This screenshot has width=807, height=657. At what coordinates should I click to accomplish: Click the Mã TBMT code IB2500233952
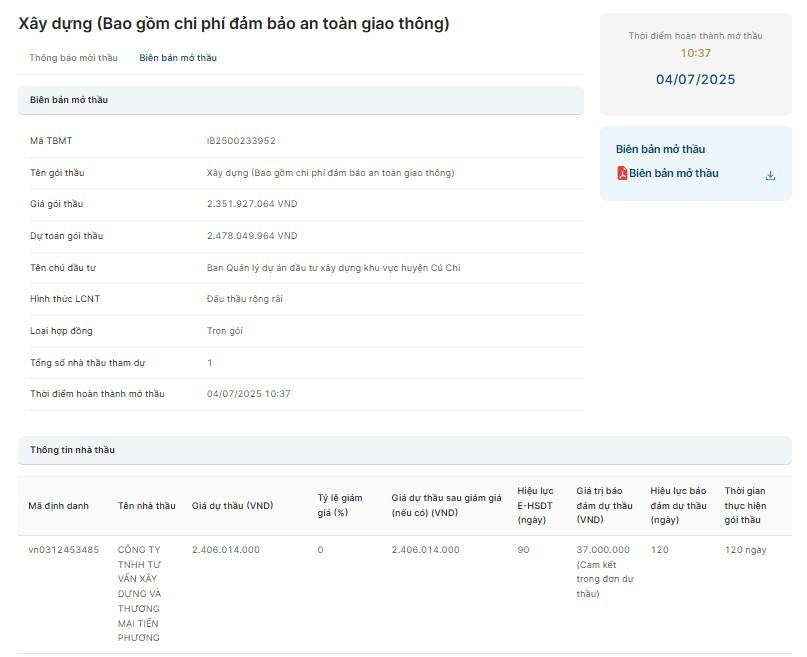(x=241, y=141)
